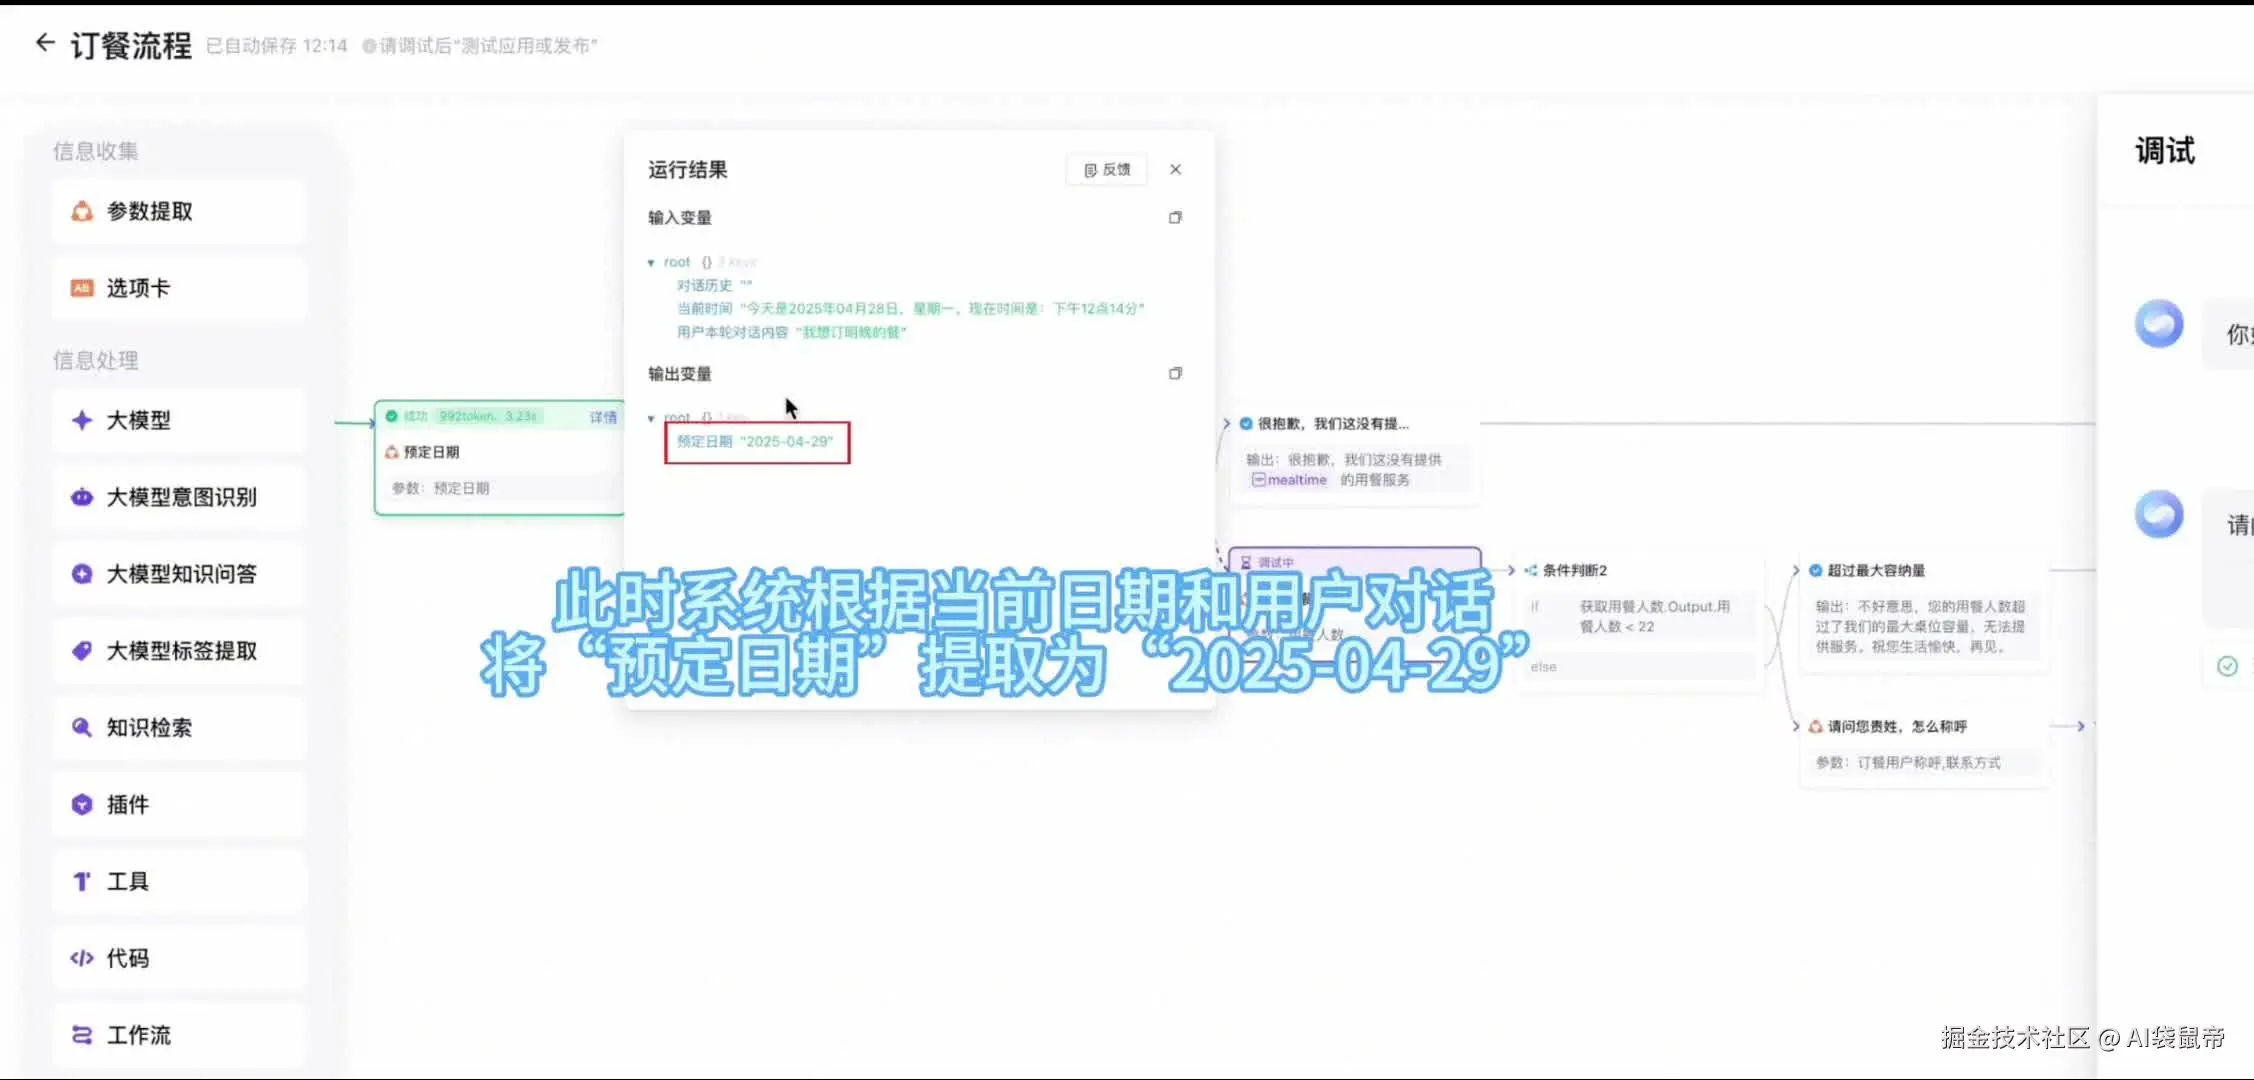Screen dimensions: 2254x1080
Task: Select 大模型知识问答 in the sidebar
Action: tap(81, 574)
